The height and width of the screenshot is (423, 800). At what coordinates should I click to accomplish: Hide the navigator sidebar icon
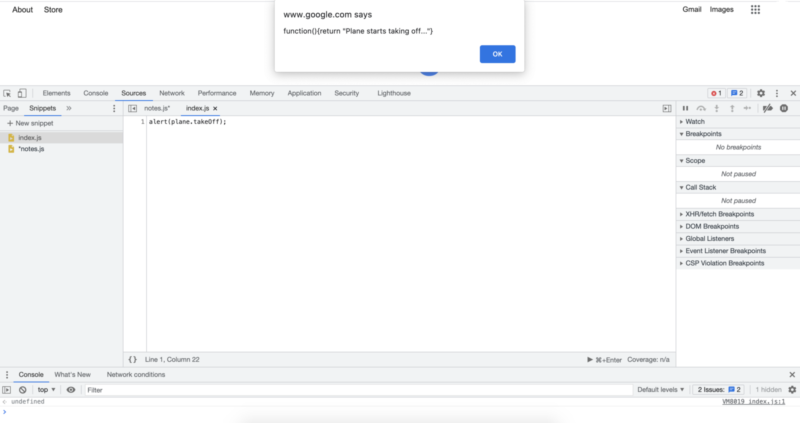[x=133, y=109]
